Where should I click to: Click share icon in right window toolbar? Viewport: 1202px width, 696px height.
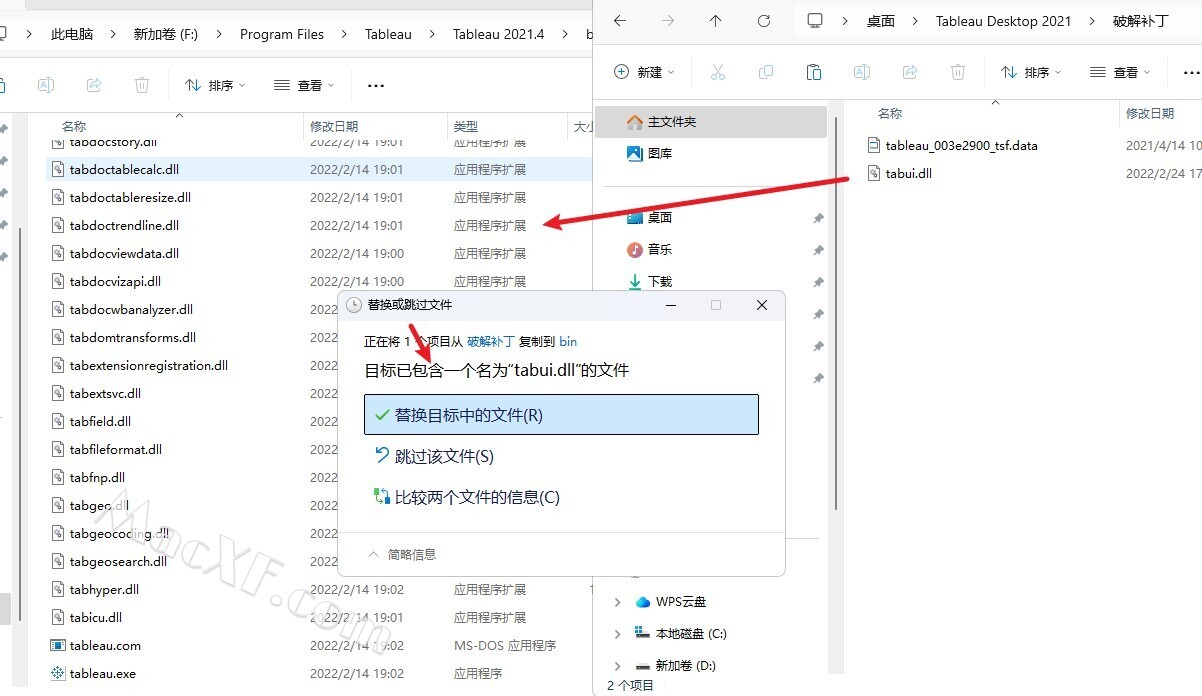pyautogui.click(x=910, y=72)
